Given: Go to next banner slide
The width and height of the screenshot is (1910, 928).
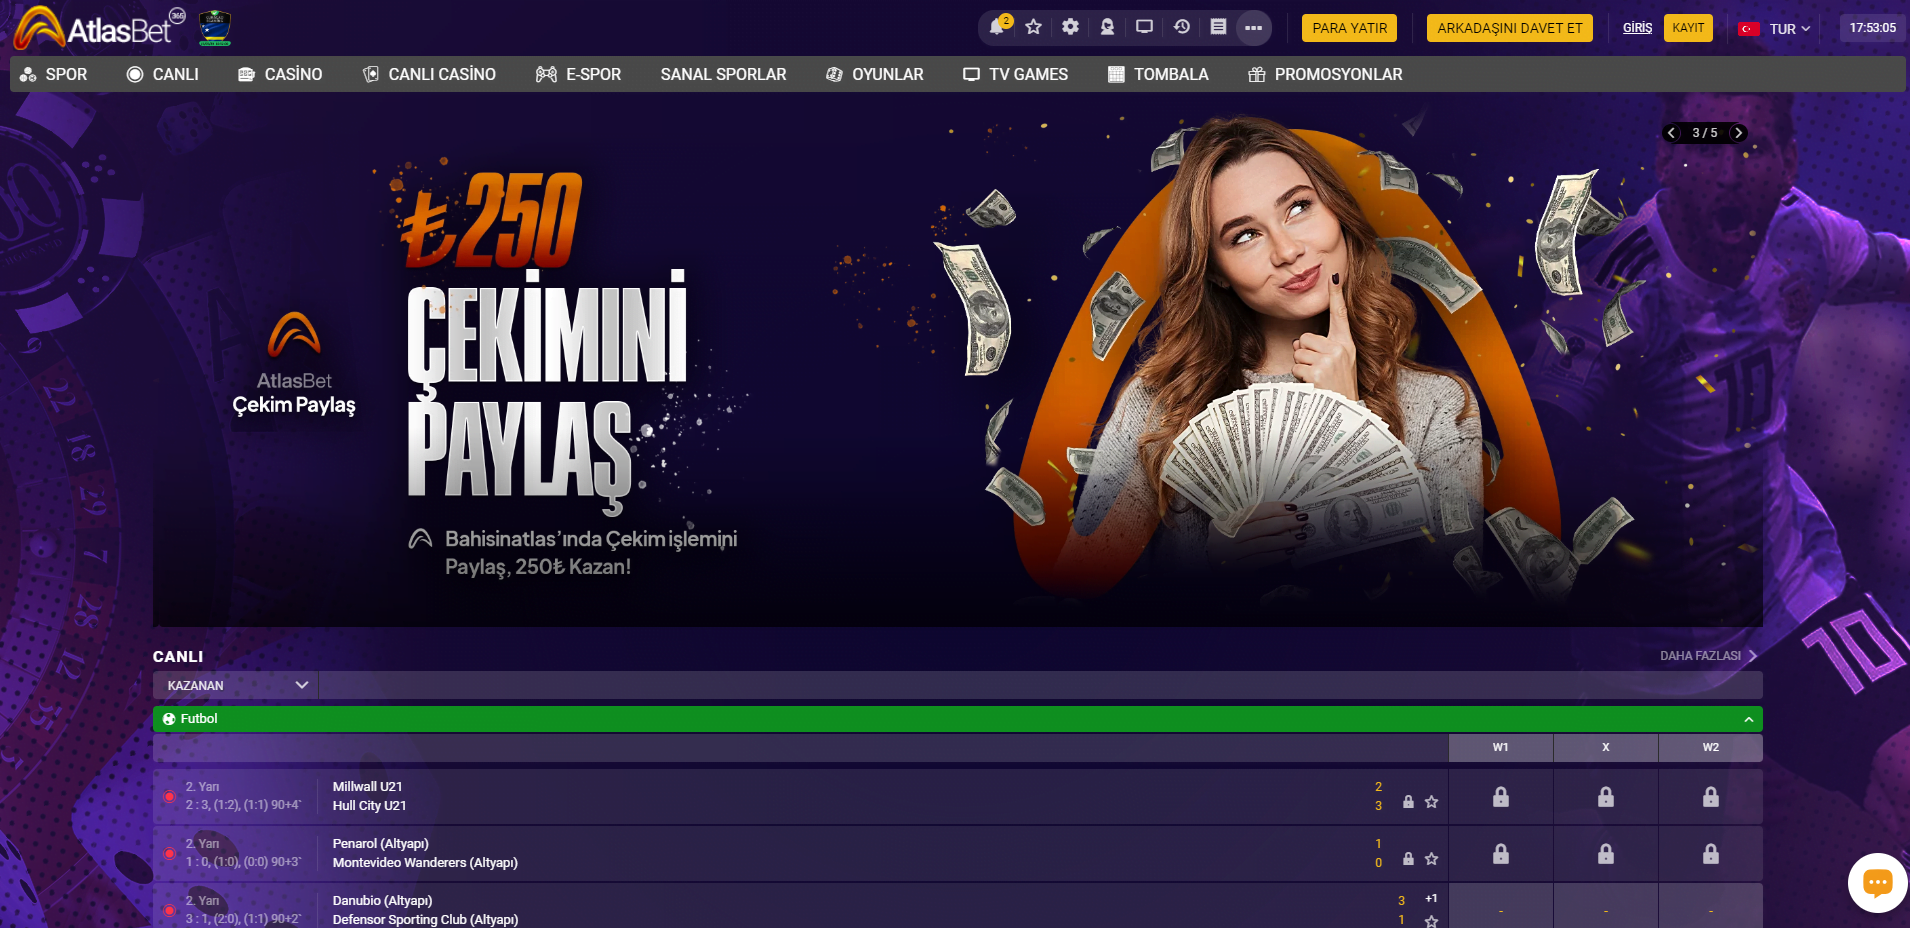Looking at the screenshot, I should click(1738, 133).
